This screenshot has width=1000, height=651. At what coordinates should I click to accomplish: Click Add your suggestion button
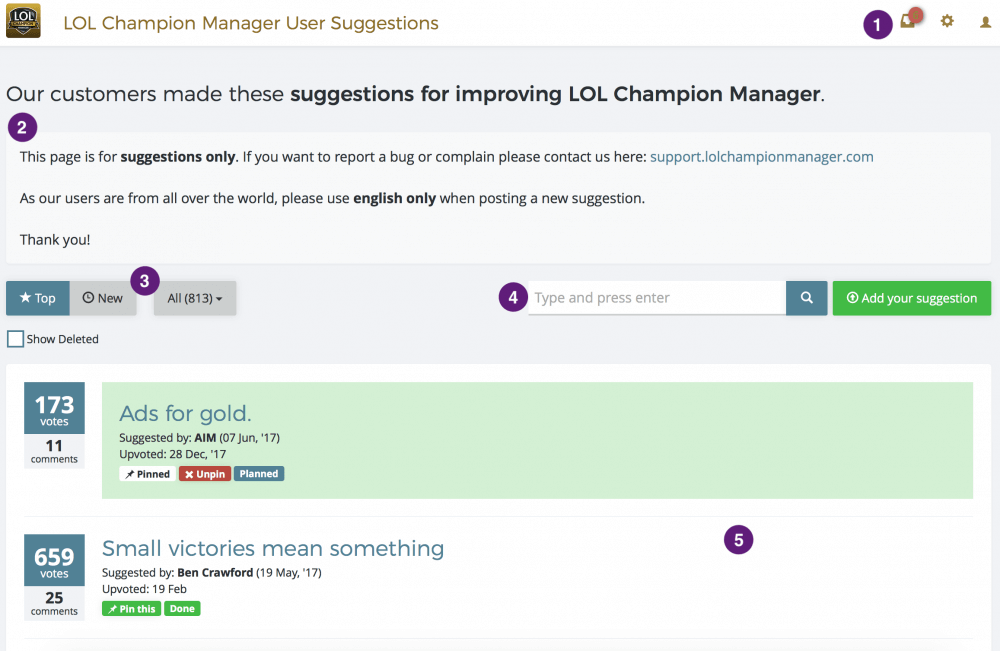[x=911, y=298]
